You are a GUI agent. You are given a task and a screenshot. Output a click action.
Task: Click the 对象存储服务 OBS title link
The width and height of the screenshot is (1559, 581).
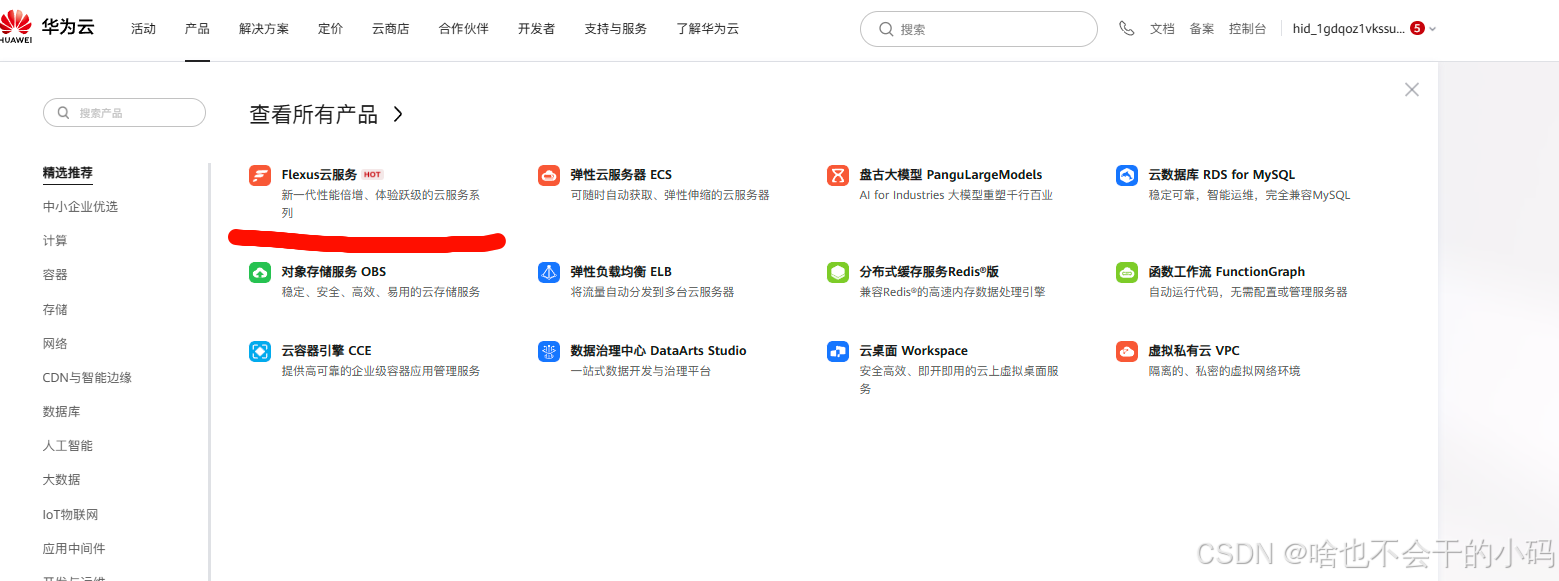coord(334,272)
